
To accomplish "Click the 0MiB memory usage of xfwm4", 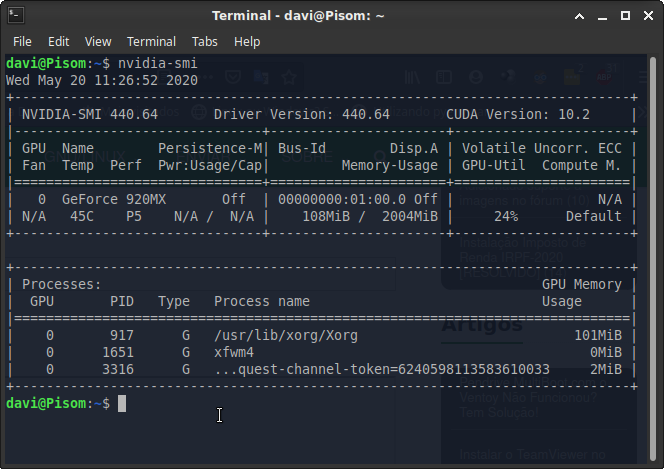I will (606, 353).
